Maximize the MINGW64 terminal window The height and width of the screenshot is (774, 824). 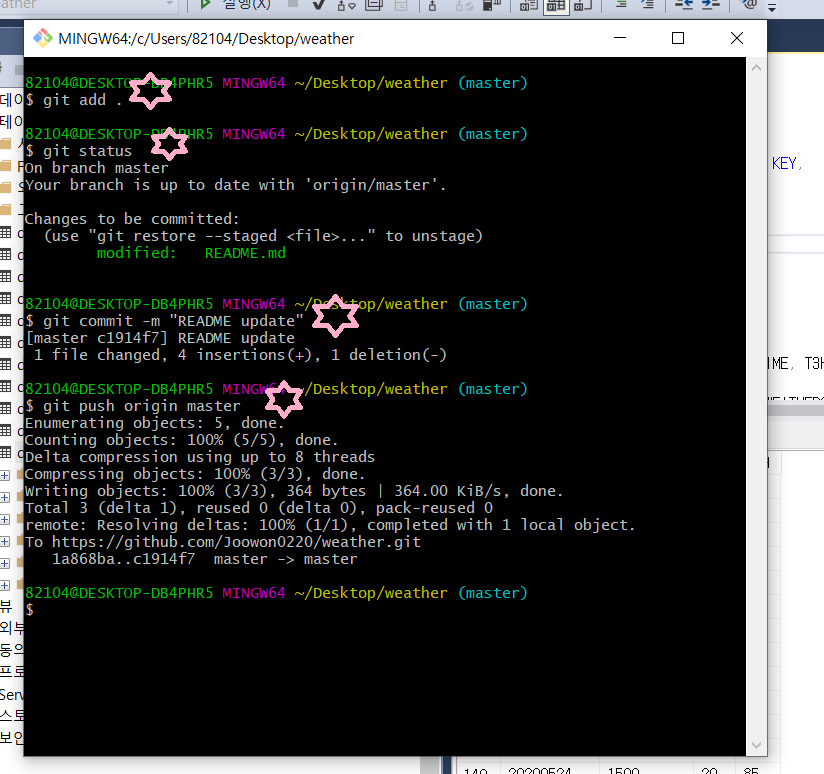(x=678, y=38)
